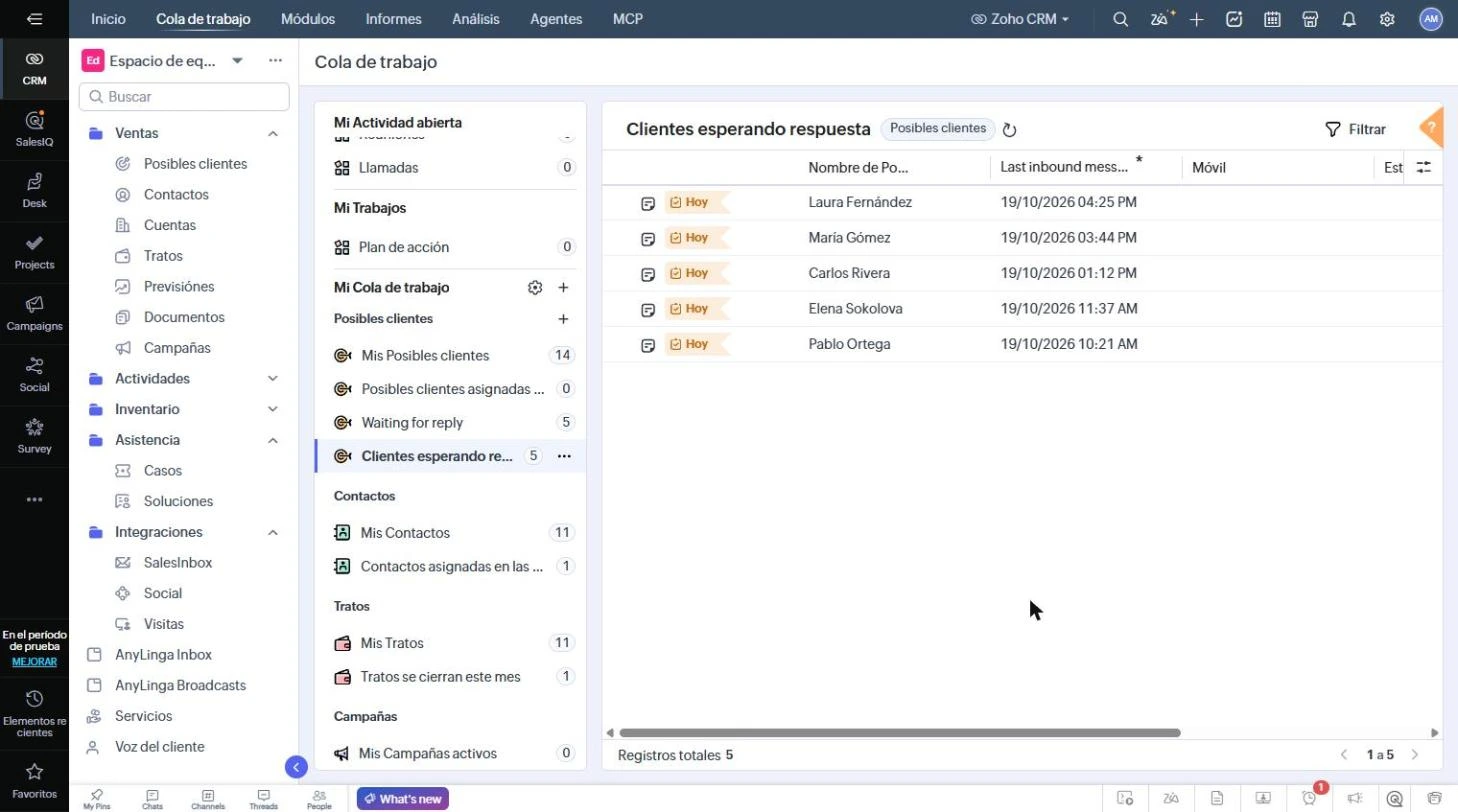1458x812 pixels.
Task: Open the Módulos menu tab
Action: click(x=308, y=19)
